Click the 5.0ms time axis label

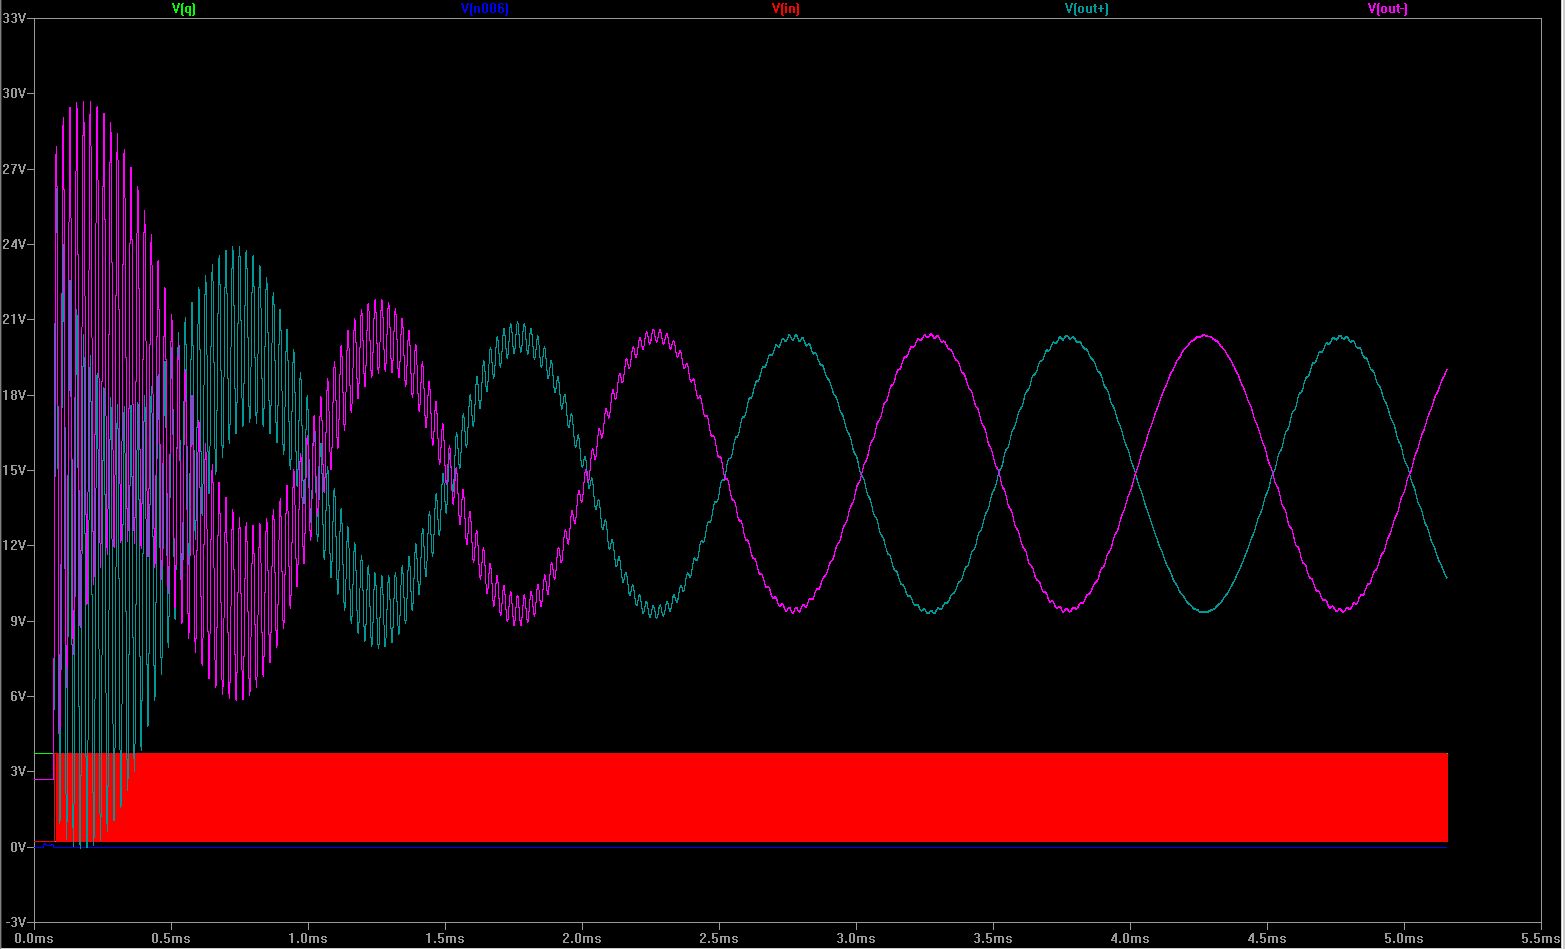[x=1404, y=939]
